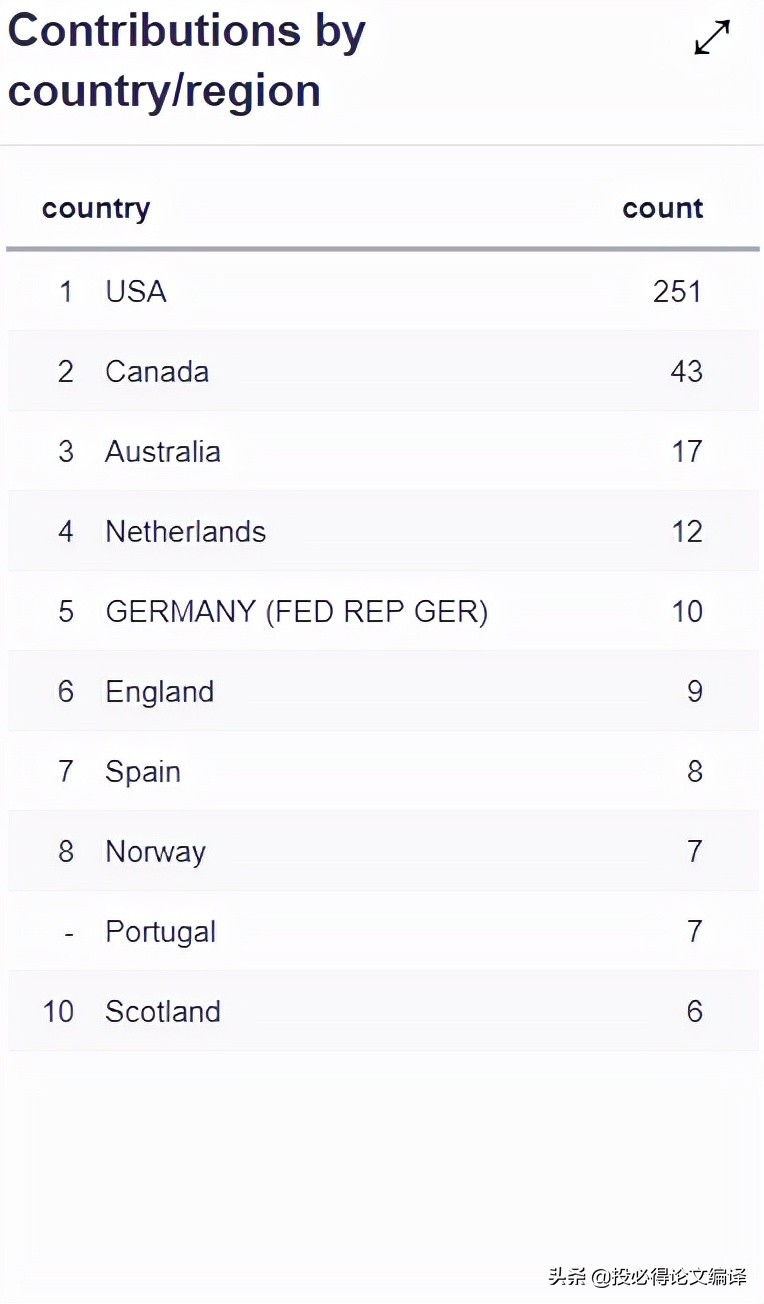
Task: Open the Netherlands entry
Action: pyautogui.click(x=383, y=531)
